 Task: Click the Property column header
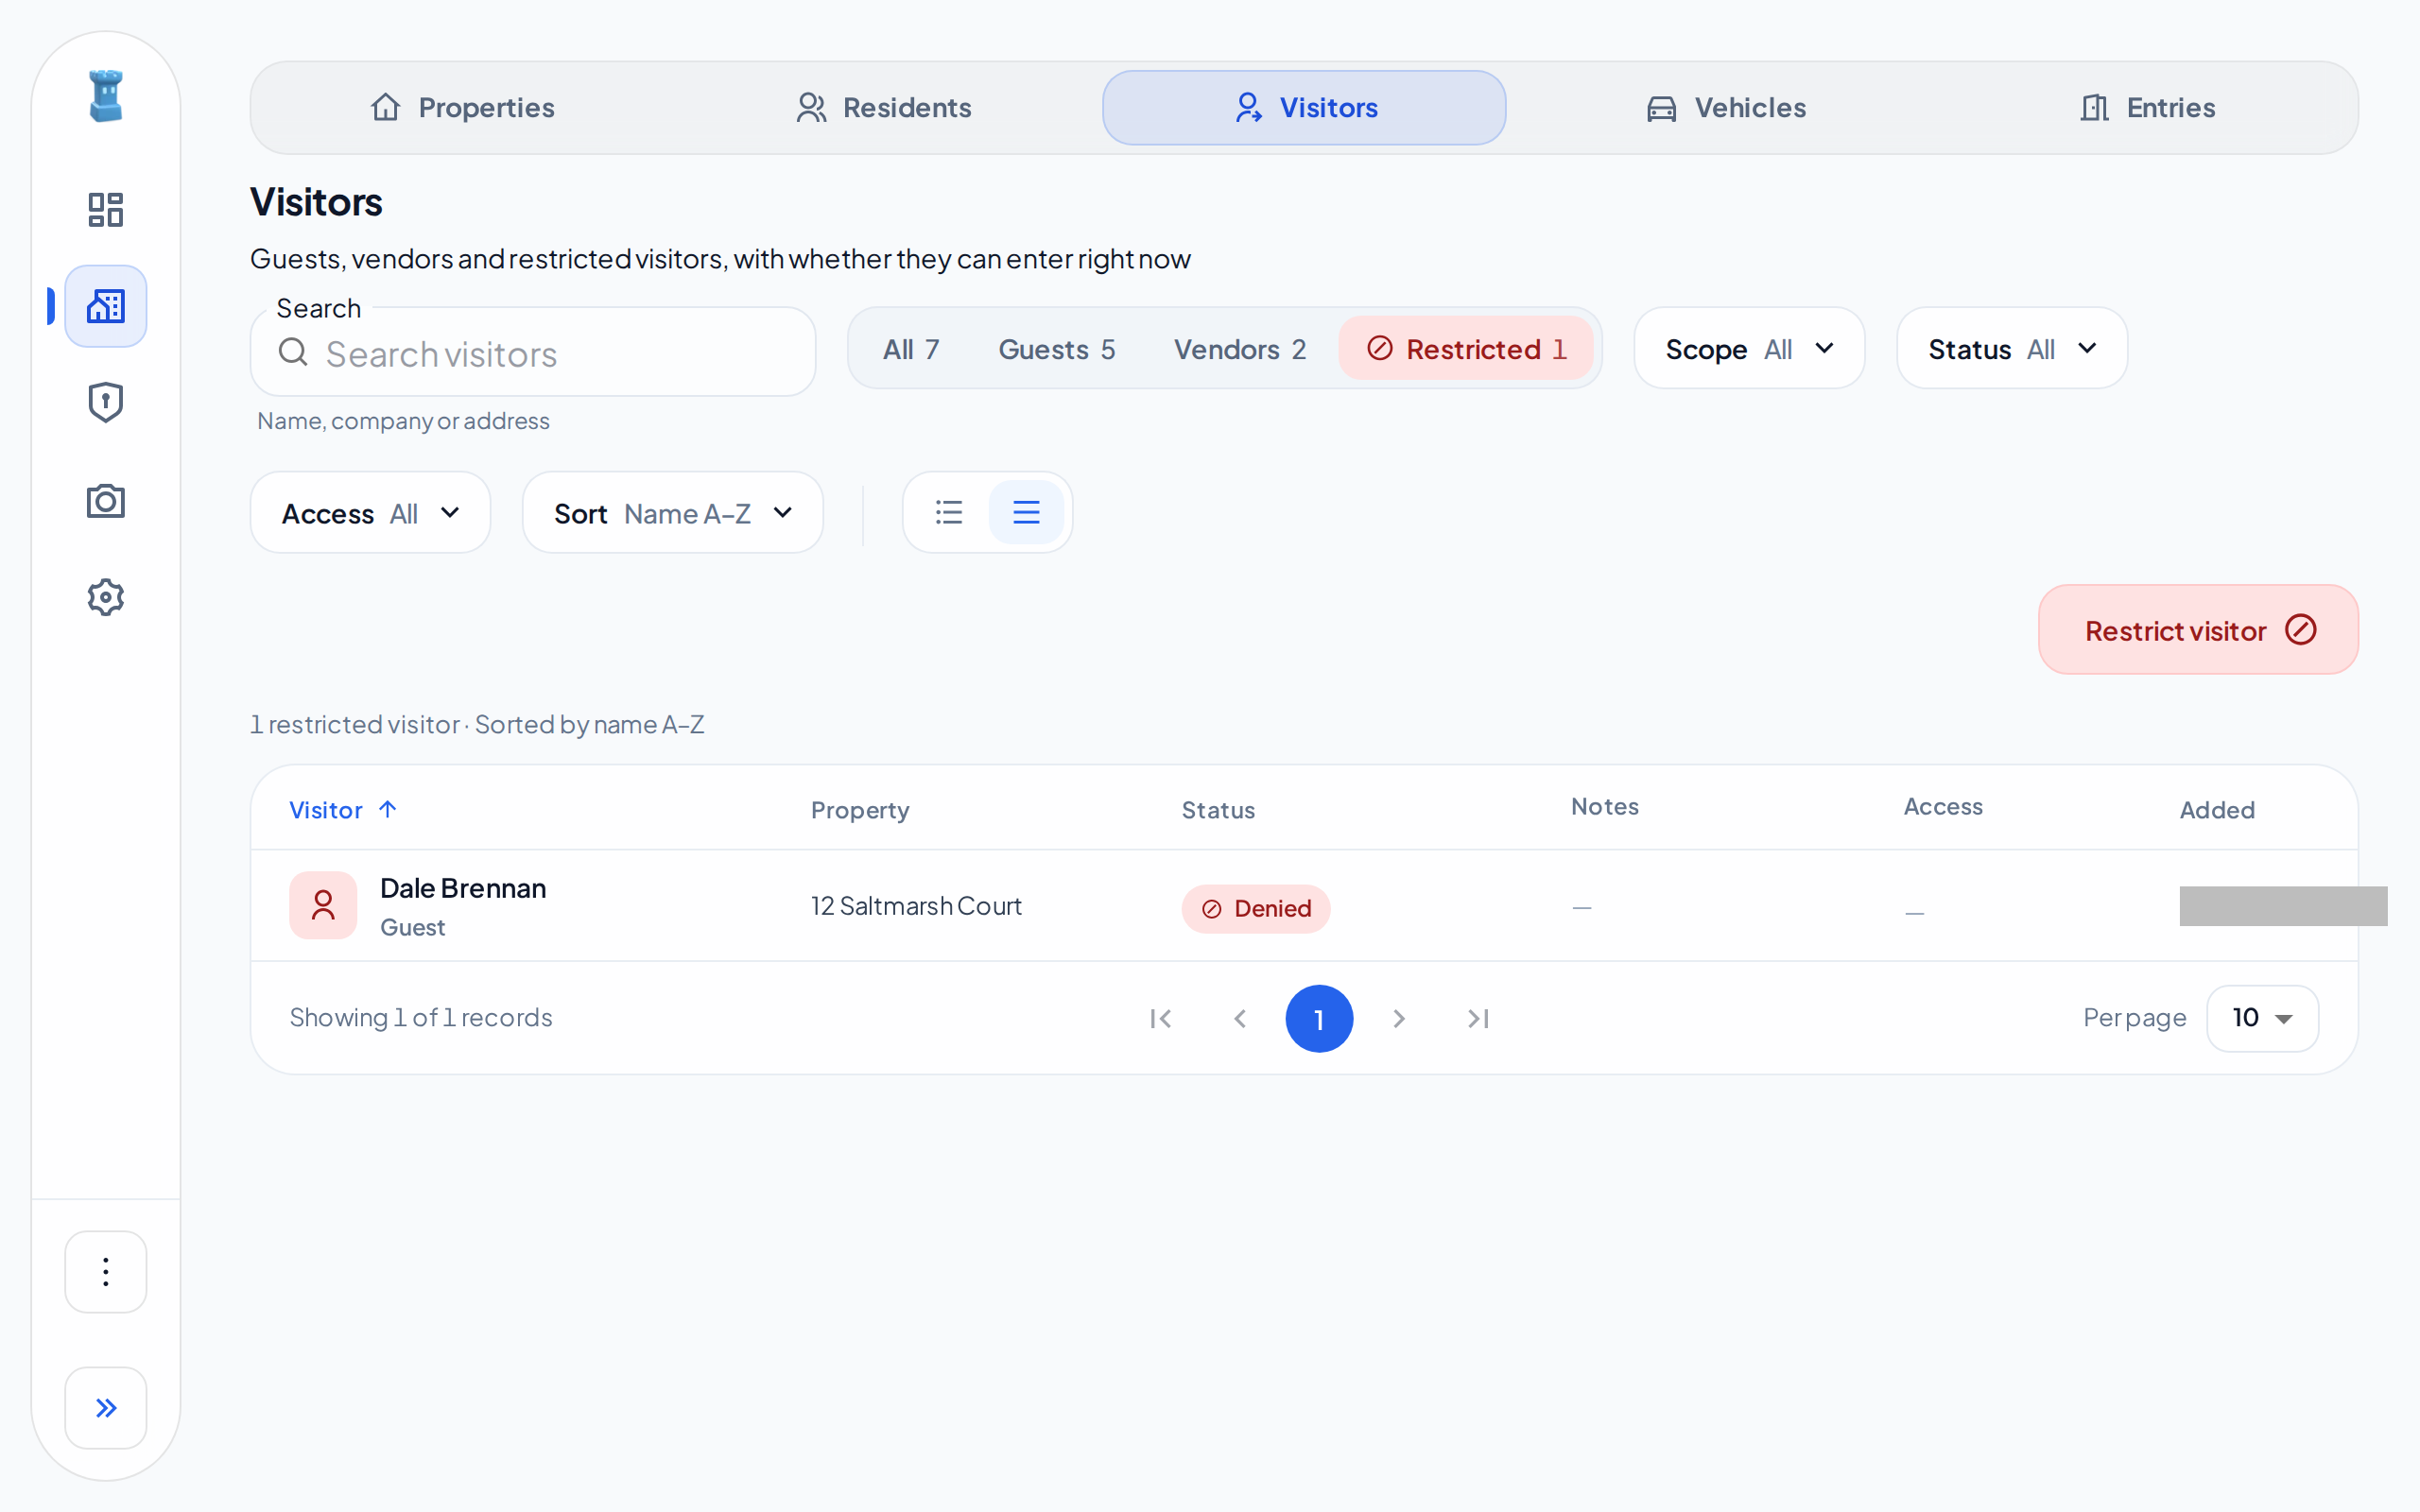pyautogui.click(x=860, y=810)
